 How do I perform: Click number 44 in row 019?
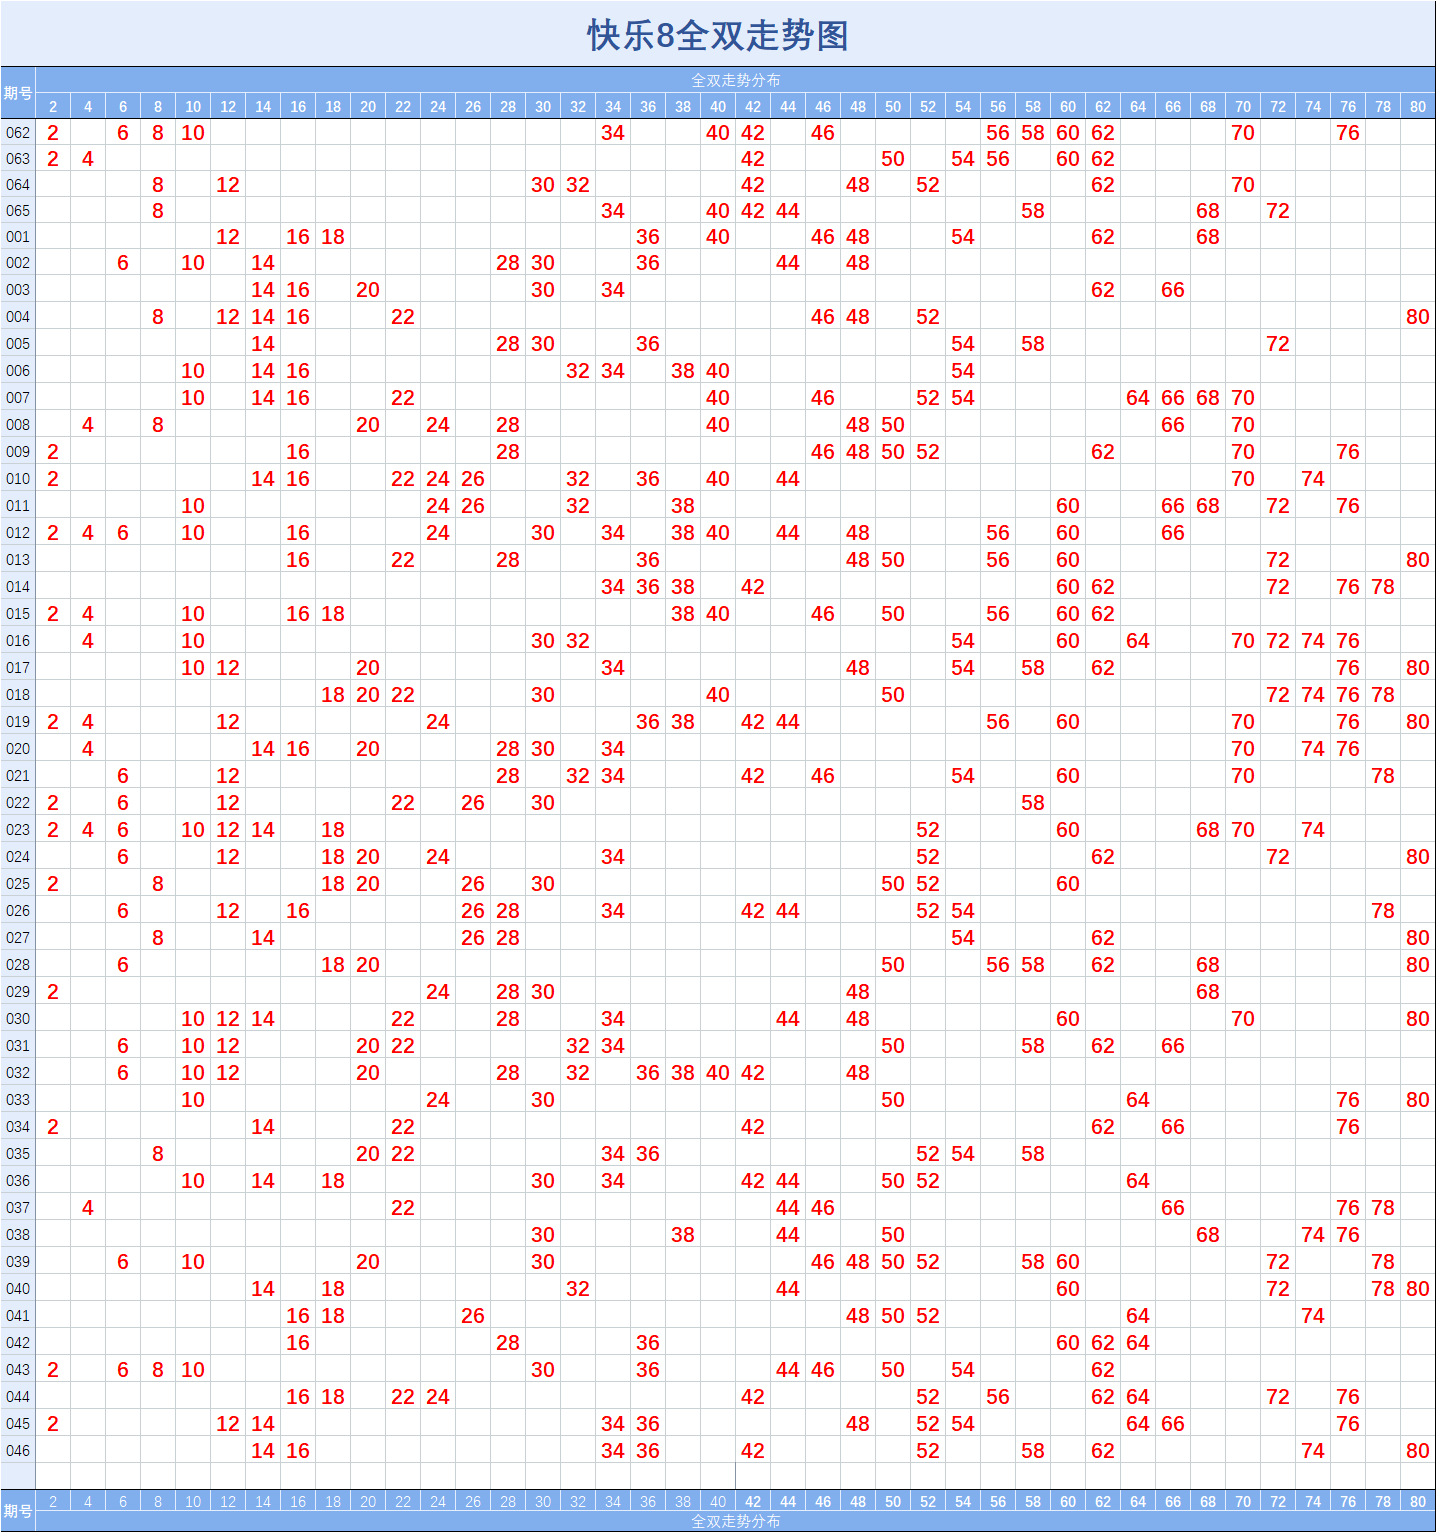coord(788,722)
